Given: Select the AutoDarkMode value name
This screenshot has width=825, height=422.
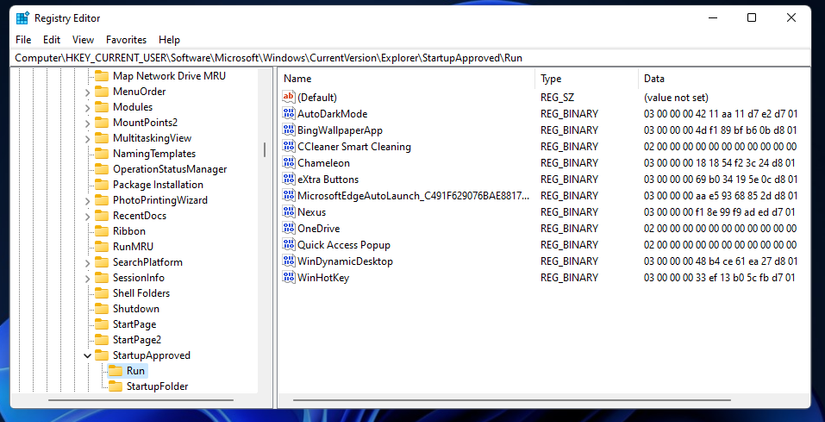Looking at the screenshot, I should click(332, 114).
